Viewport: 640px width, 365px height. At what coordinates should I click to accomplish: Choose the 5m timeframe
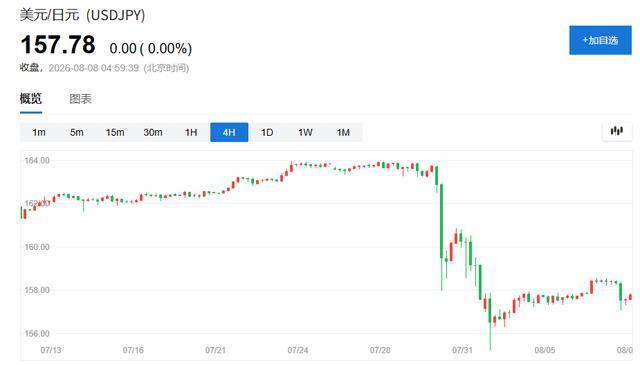(77, 132)
